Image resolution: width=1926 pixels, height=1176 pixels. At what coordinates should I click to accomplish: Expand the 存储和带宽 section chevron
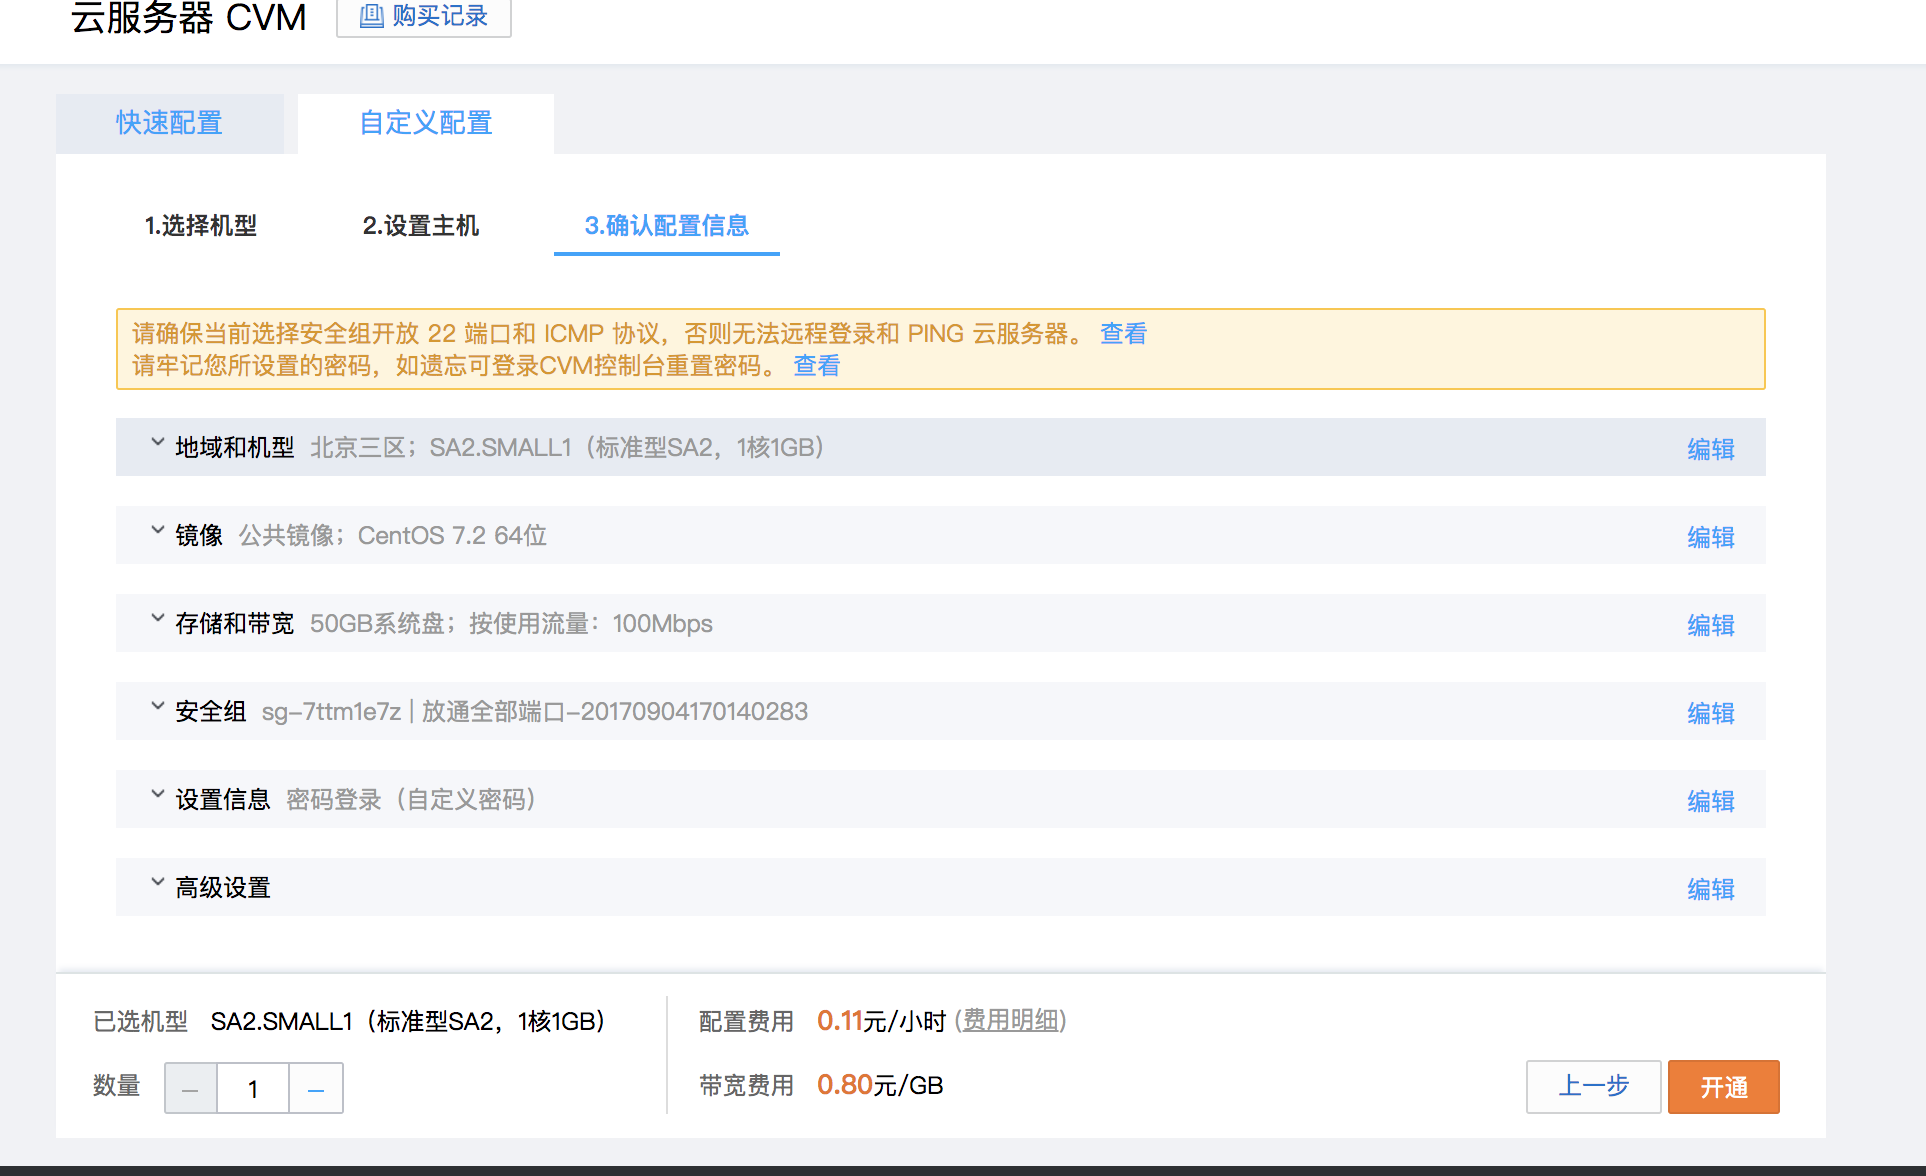(157, 618)
